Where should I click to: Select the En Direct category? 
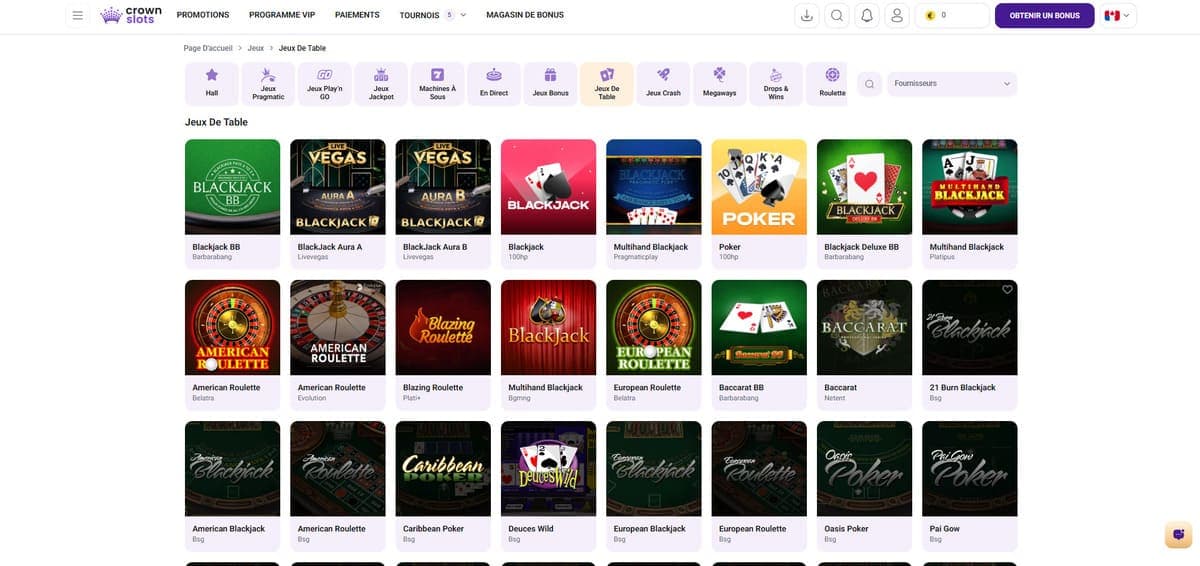click(494, 84)
